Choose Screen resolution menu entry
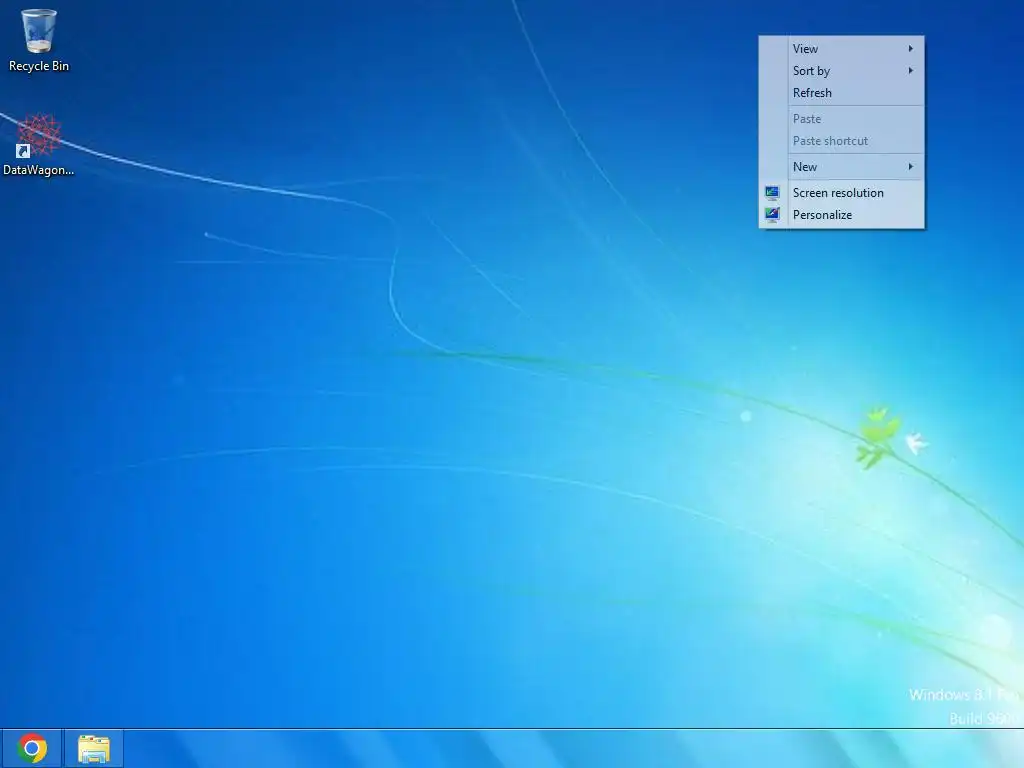 (x=842, y=193)
